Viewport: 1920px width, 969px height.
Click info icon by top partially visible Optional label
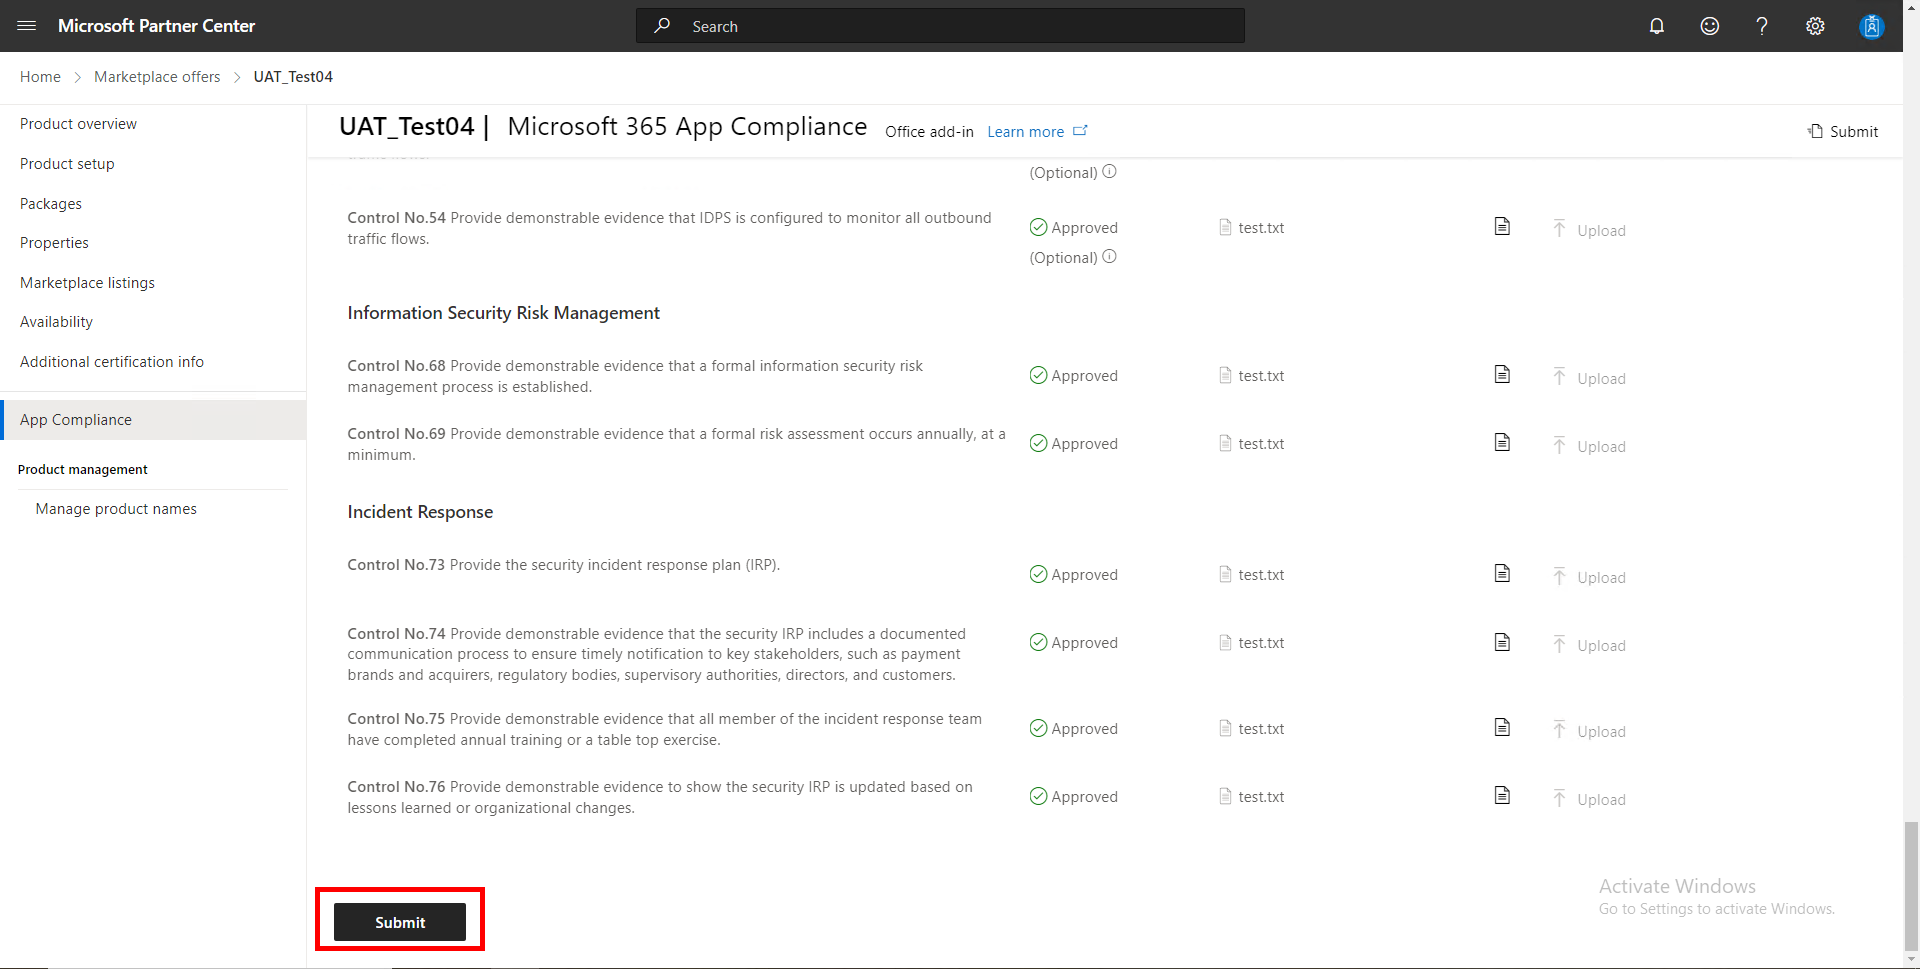tap(1109, 172)
